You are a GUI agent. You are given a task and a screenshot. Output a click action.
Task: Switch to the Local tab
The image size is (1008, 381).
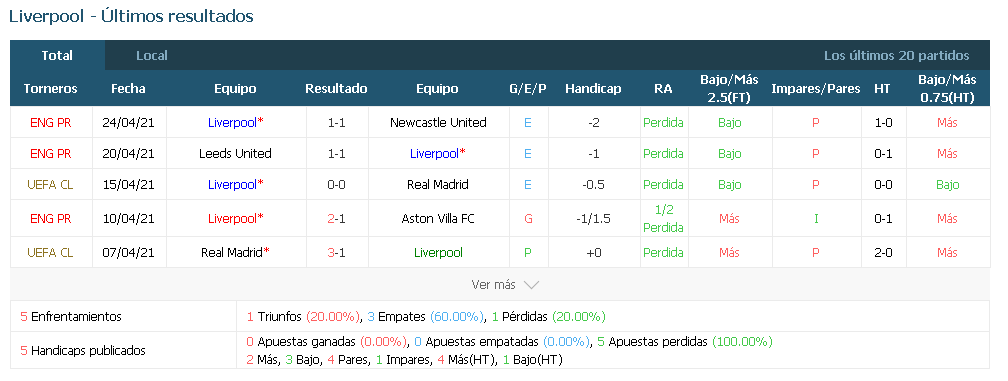coord(152,56)
